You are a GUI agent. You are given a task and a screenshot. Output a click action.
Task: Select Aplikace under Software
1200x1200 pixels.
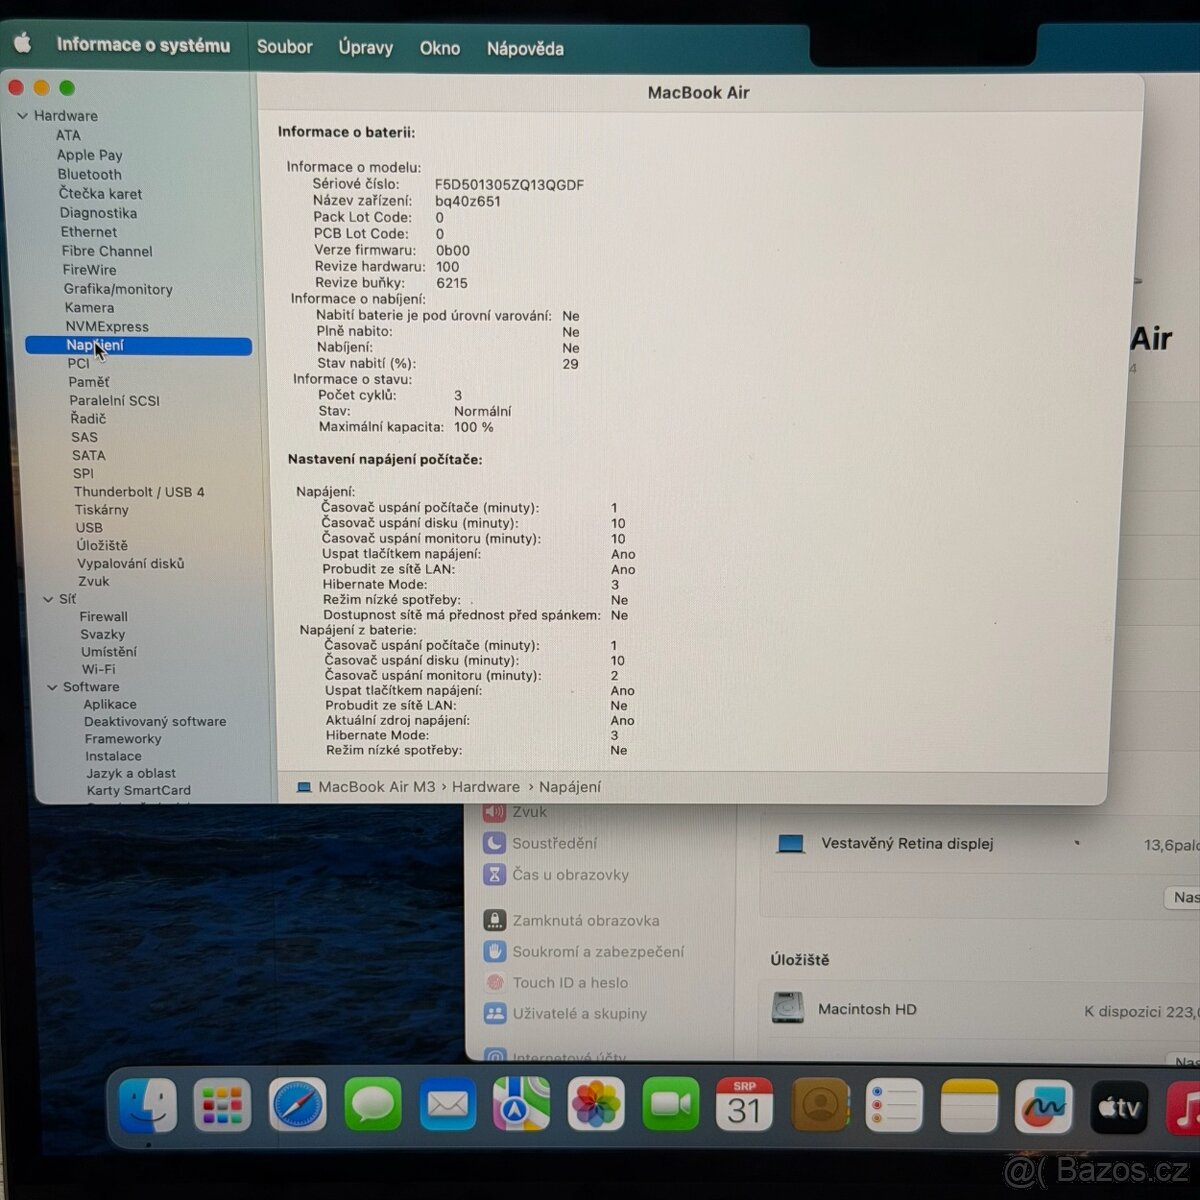110,704
